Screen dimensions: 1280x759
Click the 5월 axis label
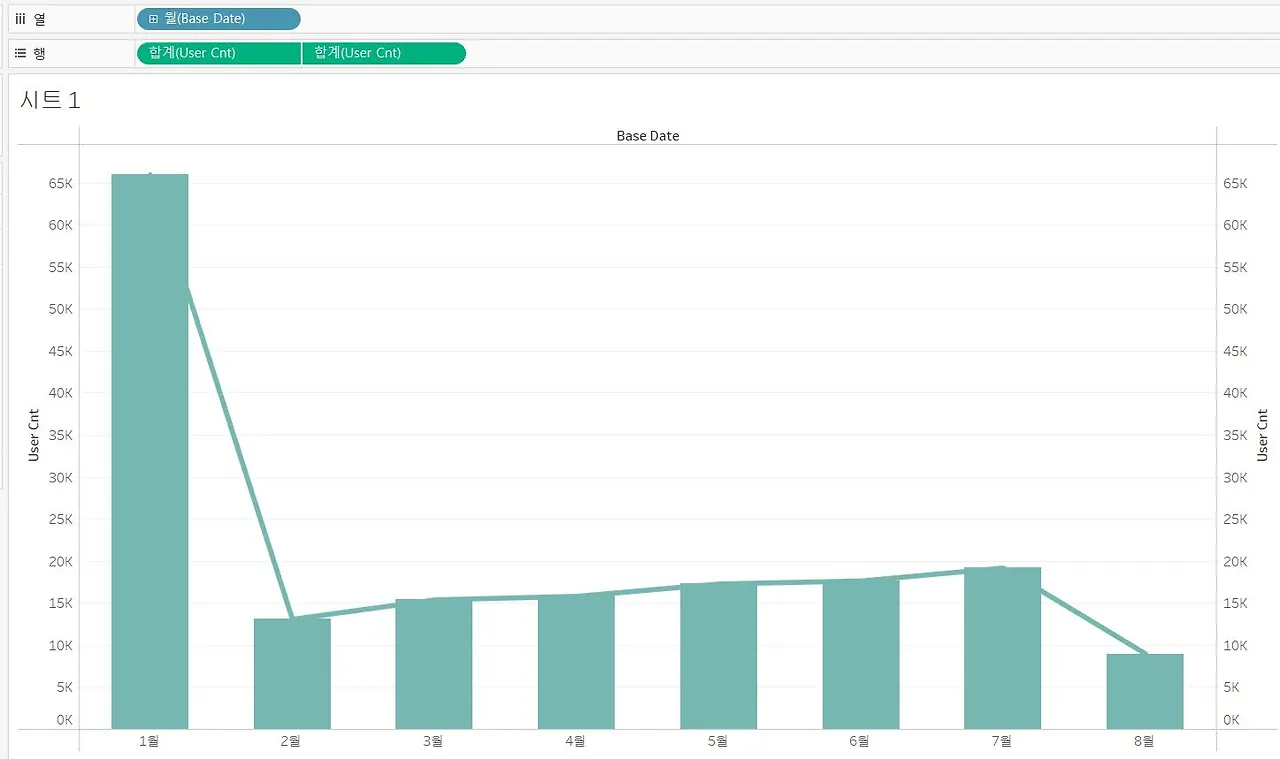click(x=717, y=741)
